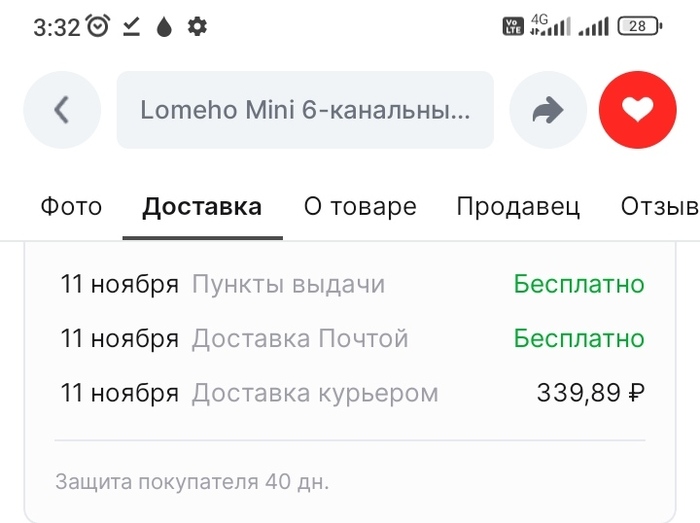The width and height of the screenshot is (700, 523).
Task: Tap the back arrow button
Action: (62, 110)
